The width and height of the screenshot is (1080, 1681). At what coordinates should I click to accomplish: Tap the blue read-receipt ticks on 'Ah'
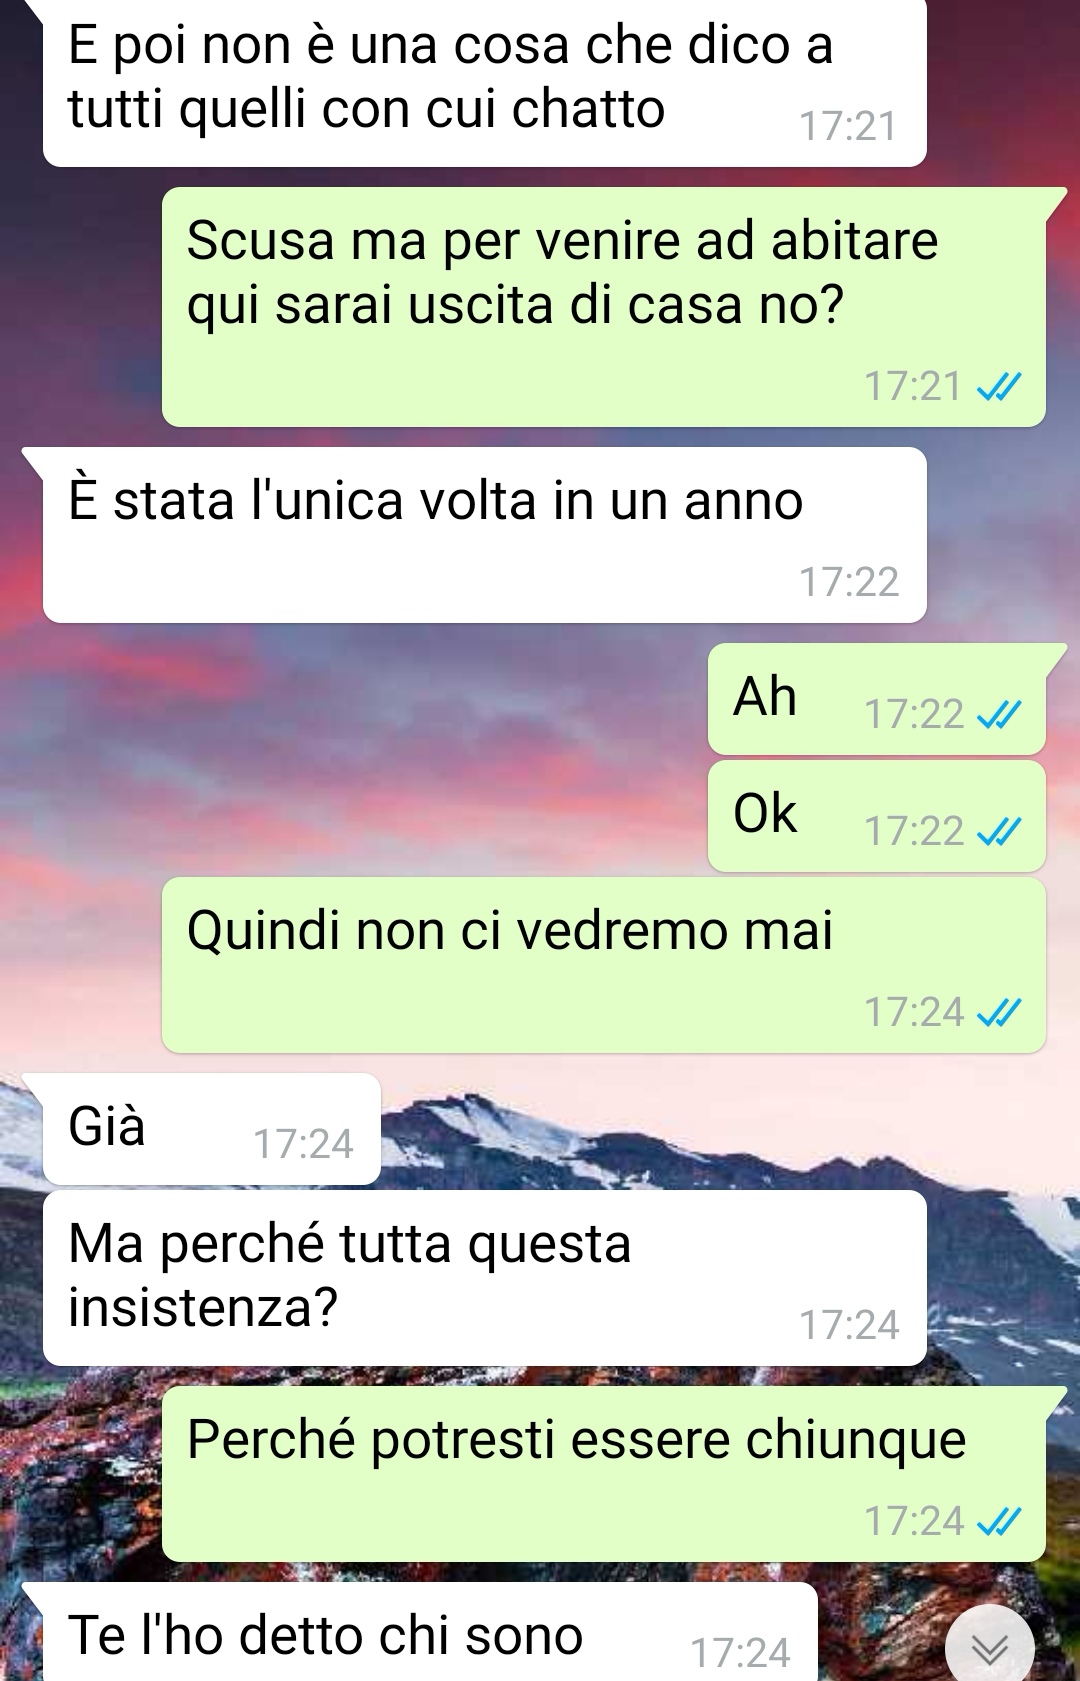[999, 715]
